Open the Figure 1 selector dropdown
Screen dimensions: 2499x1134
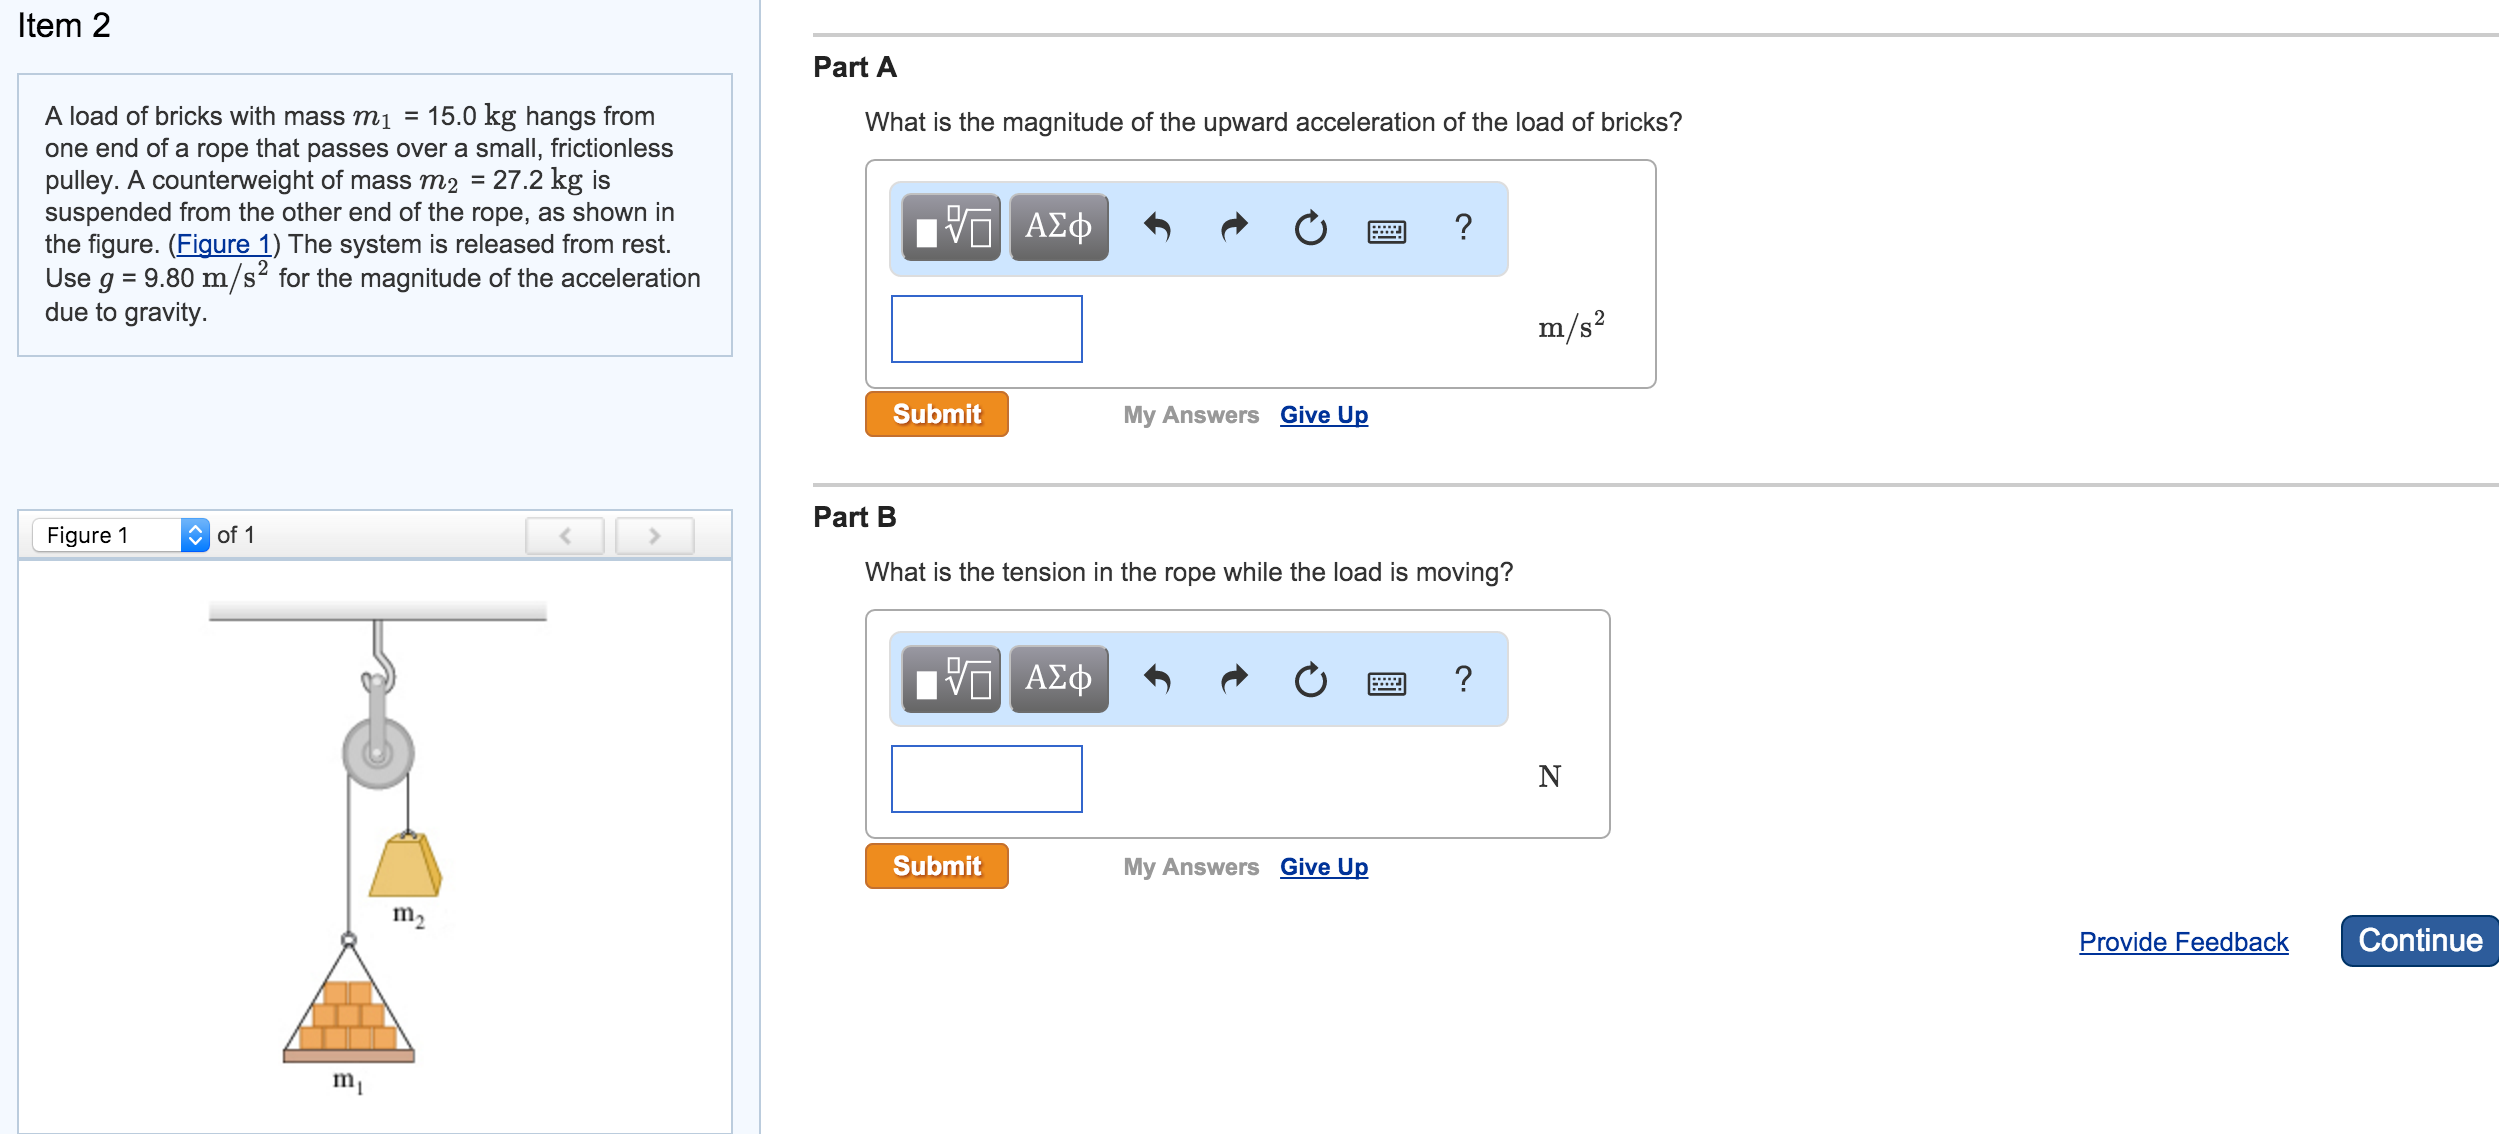coord(121,535)
